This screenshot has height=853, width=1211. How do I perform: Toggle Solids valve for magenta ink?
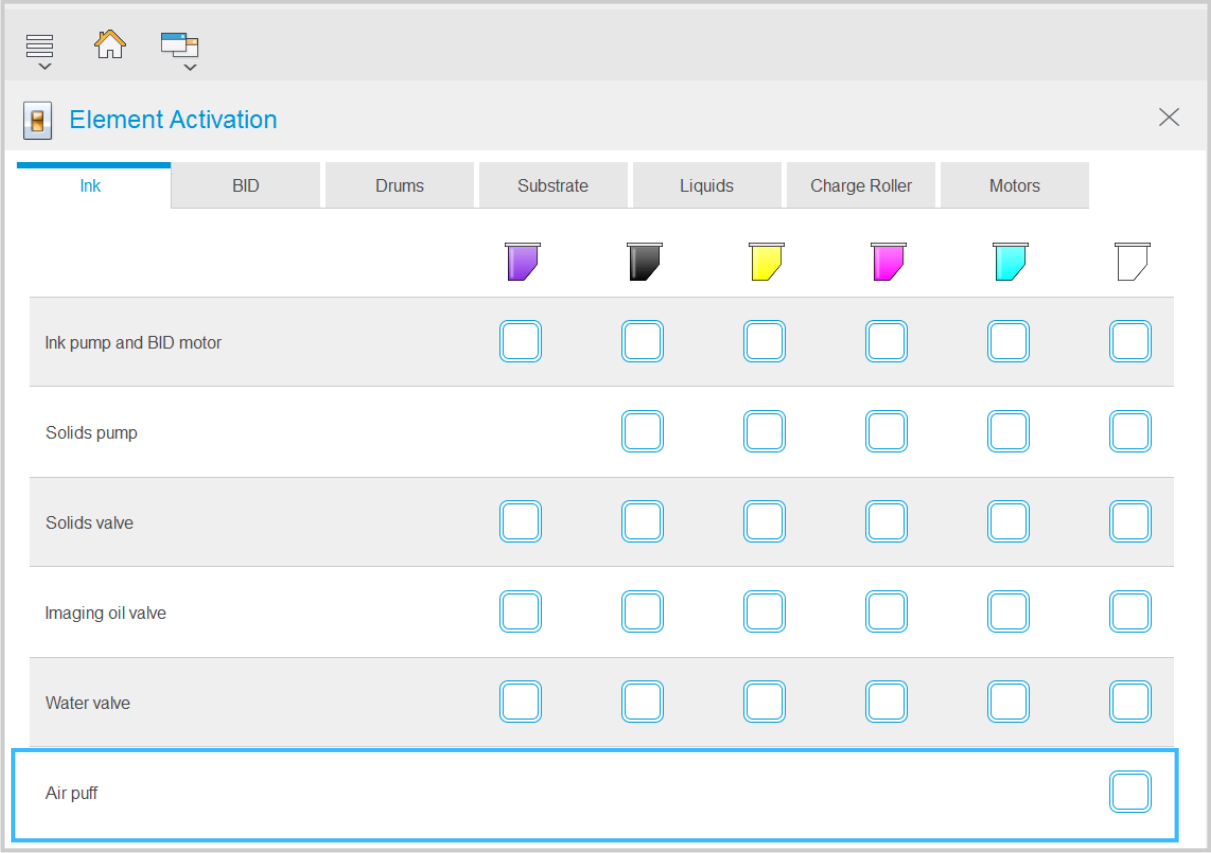tap(886, 521)
